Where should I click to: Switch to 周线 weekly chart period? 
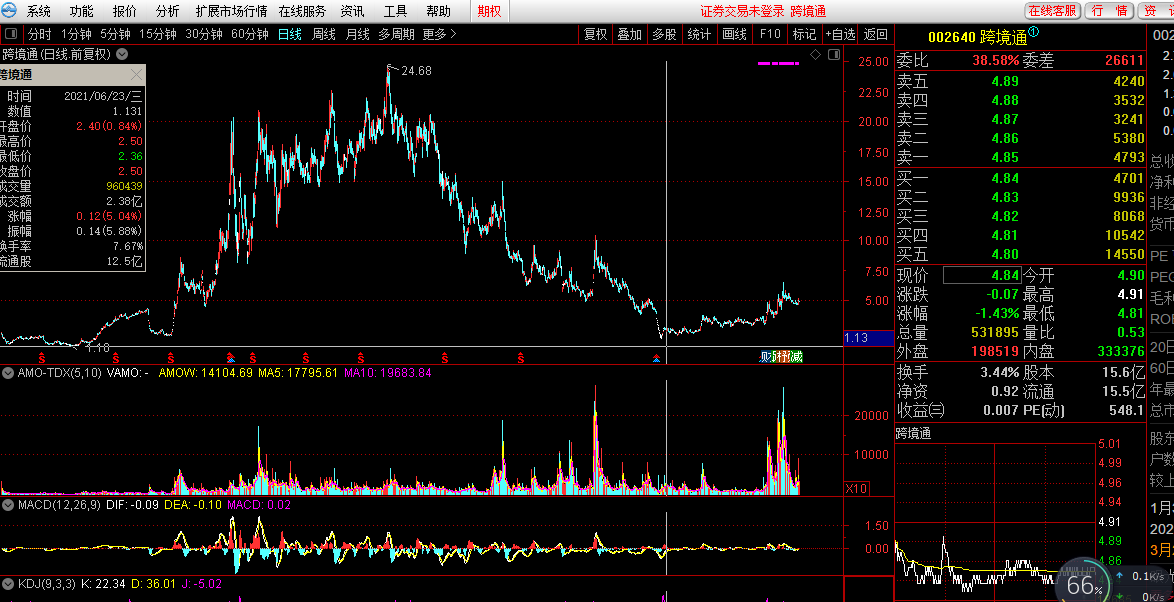[x=324, y=34]
